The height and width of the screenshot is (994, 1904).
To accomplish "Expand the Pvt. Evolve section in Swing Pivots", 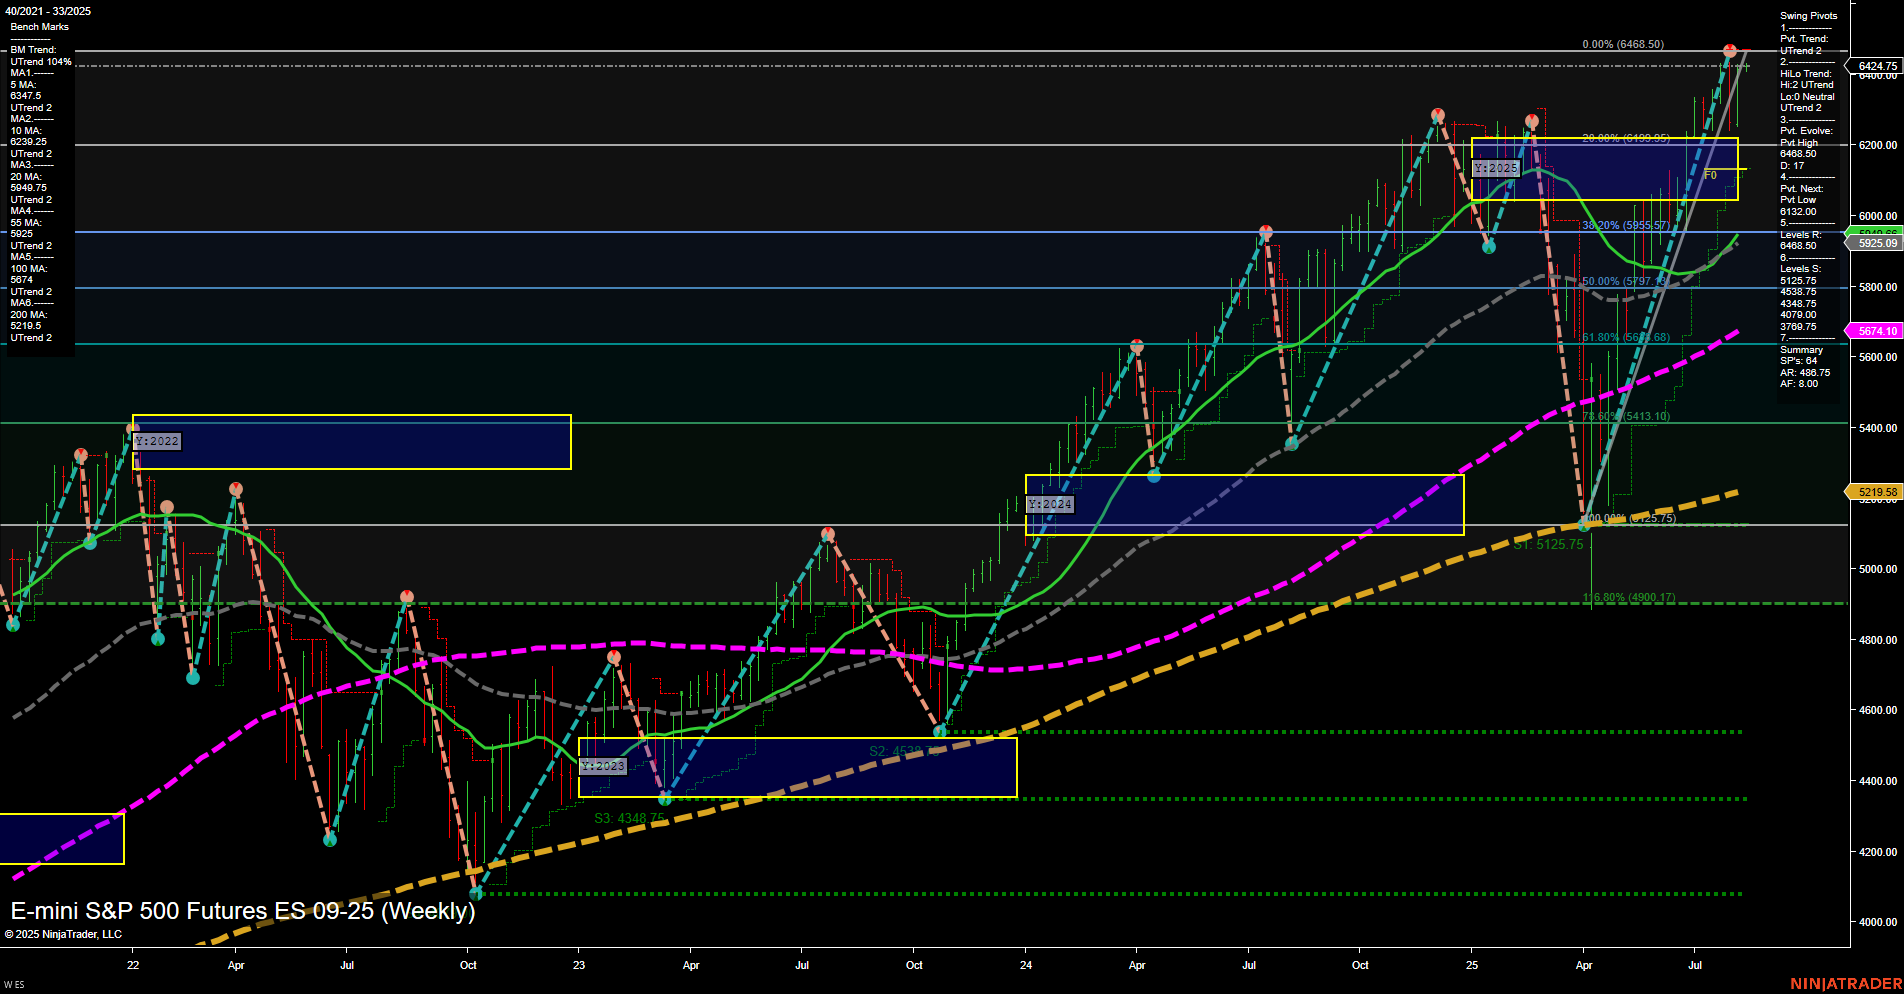I will (1805, 130).
